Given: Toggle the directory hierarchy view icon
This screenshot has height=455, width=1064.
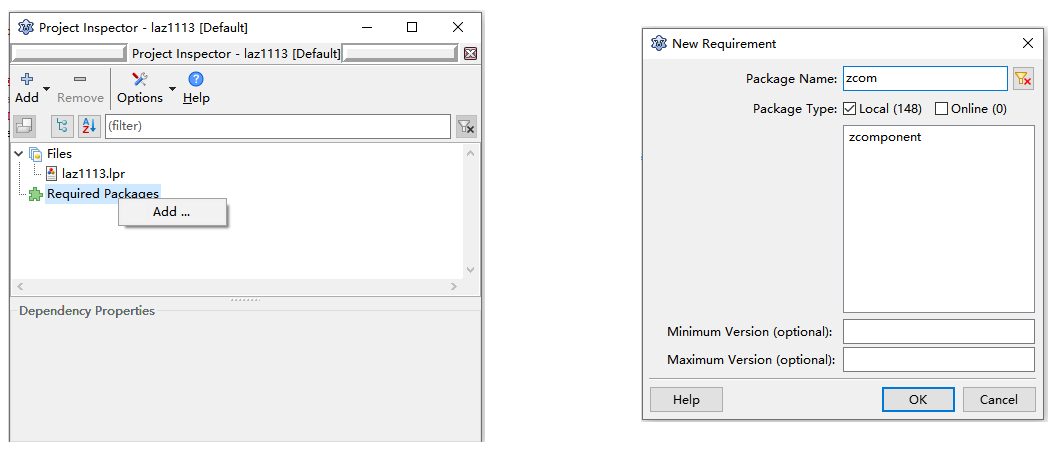Looking at the screenshot, I should (62, 126).
